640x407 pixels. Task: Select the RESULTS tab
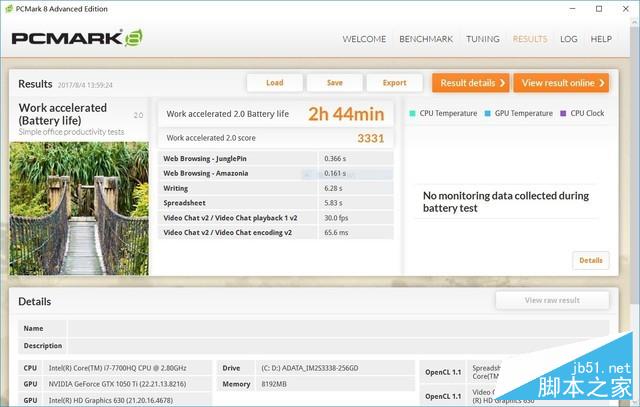coord(530,39)
